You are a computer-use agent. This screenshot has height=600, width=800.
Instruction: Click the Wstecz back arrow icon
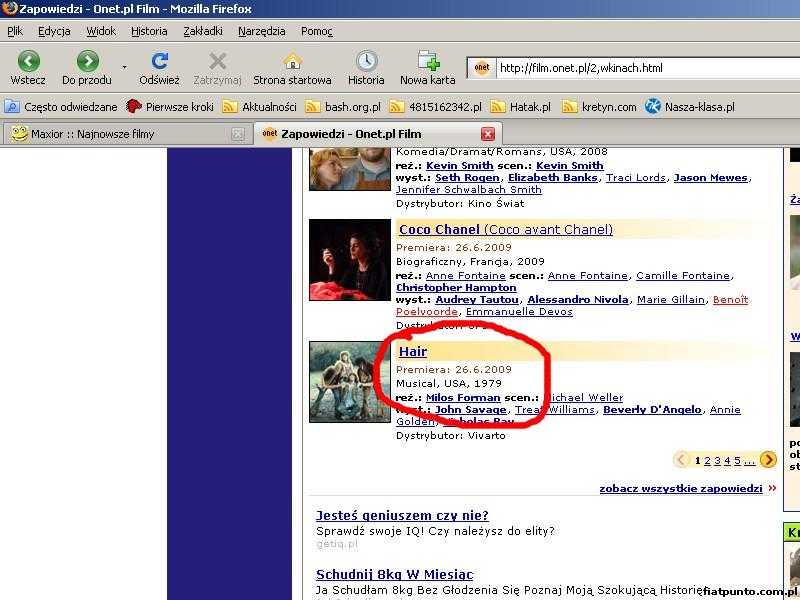click(29, 61)
